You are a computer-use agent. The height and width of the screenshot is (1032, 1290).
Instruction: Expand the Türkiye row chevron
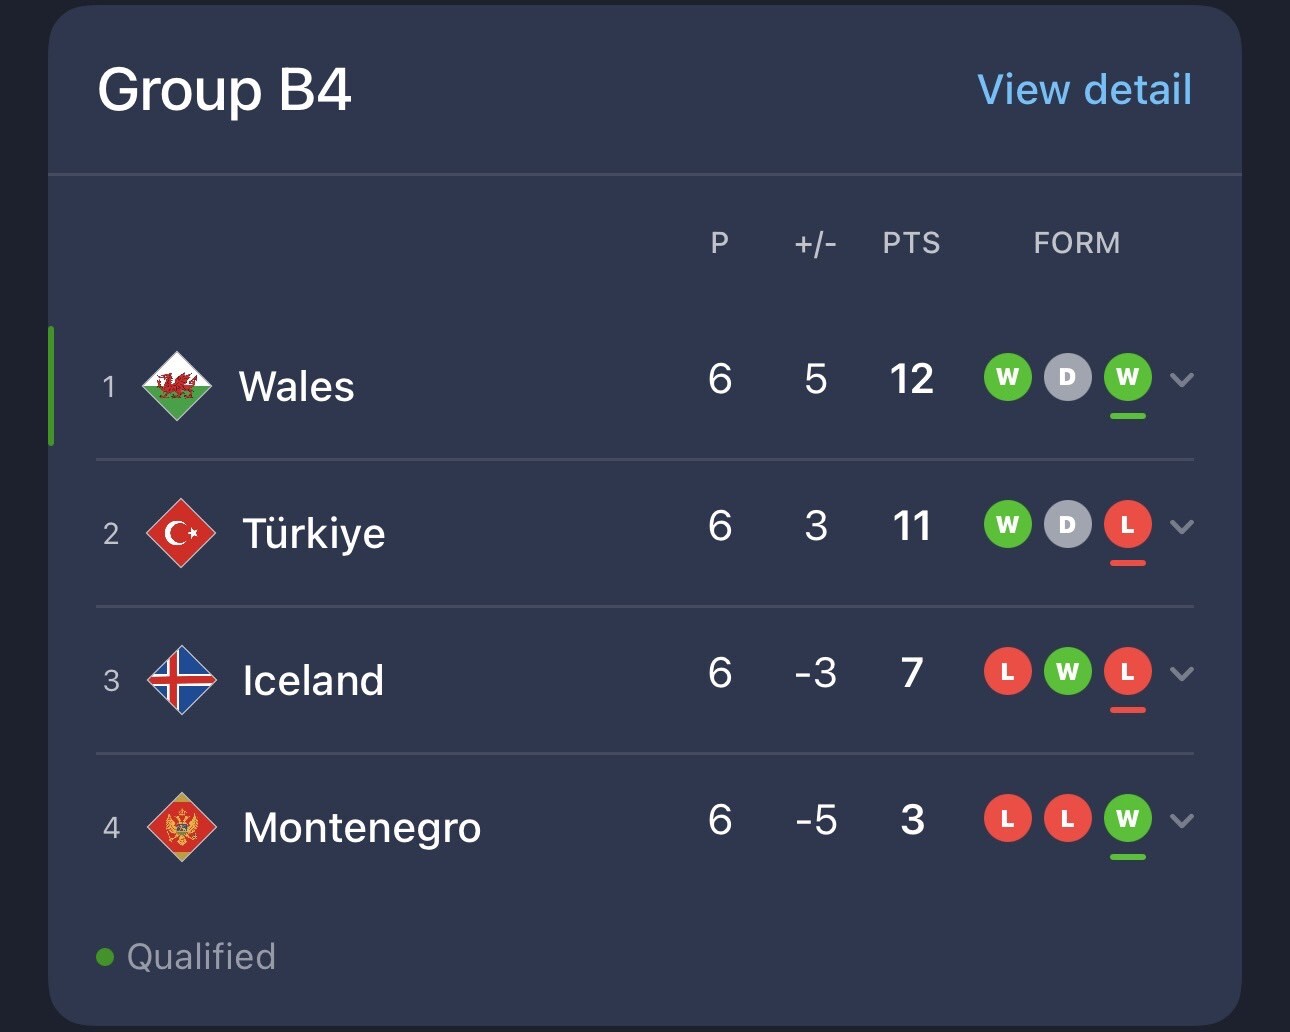(x=1182, y=527)
